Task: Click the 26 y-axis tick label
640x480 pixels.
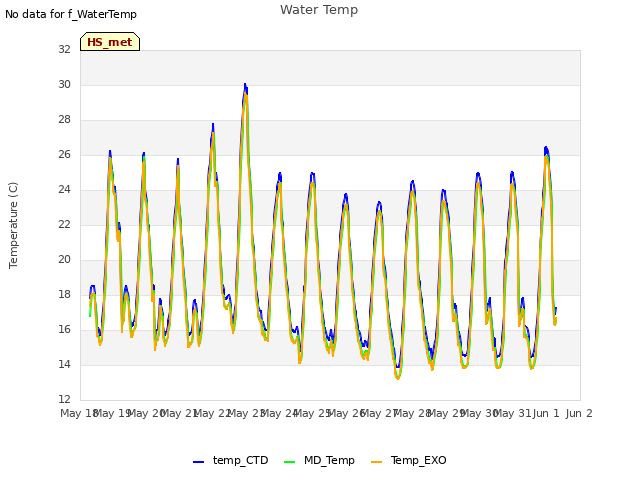Action: click(x=64, y=155)
